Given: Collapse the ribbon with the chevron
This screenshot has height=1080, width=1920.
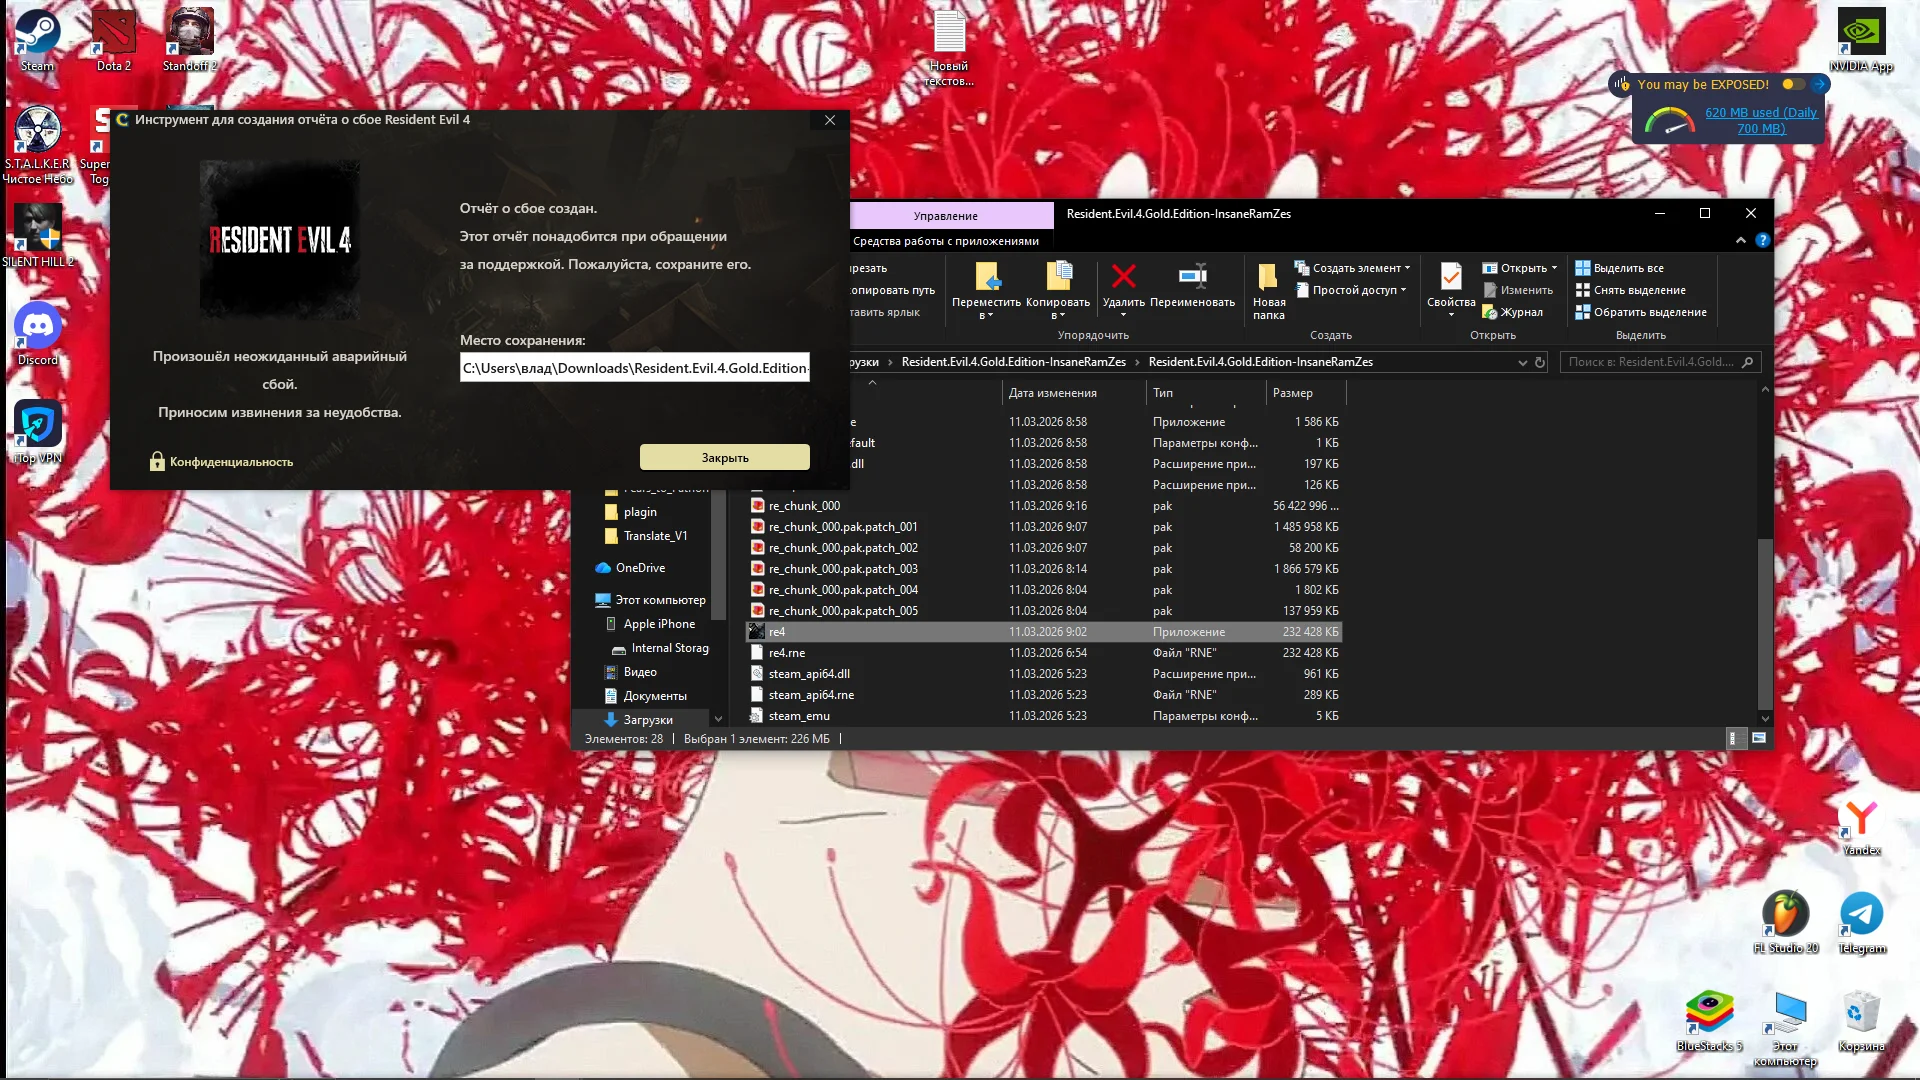Looking at the screenshot, I should click(x=1740, y=240).
